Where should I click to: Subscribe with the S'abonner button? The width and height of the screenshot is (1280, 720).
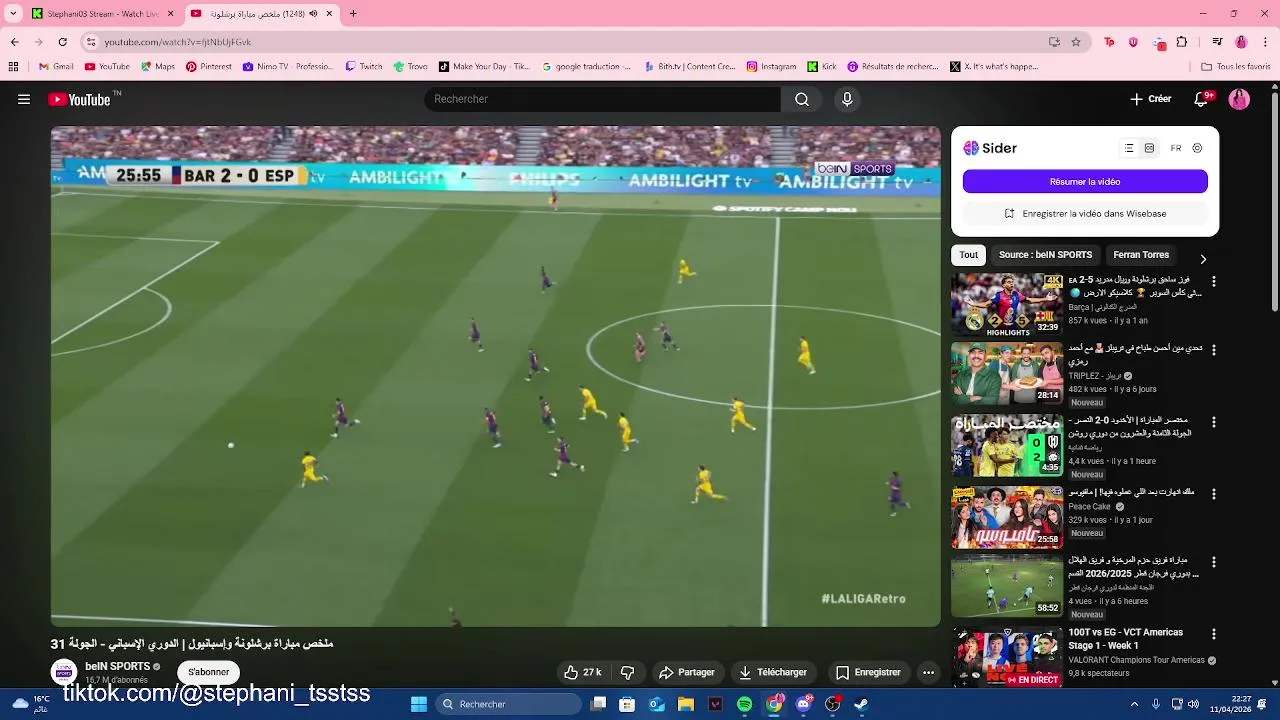coord(208,672)
